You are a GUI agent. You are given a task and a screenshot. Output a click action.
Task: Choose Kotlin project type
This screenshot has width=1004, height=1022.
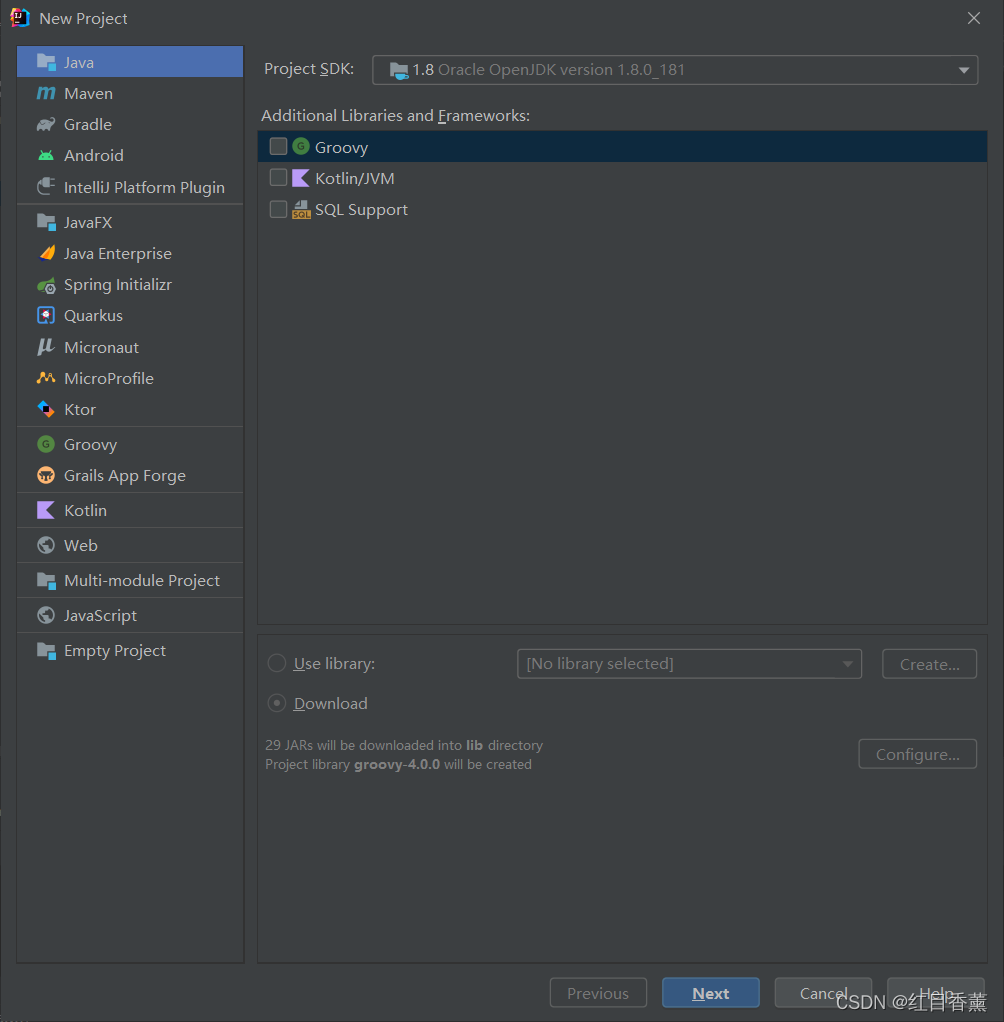130,510
